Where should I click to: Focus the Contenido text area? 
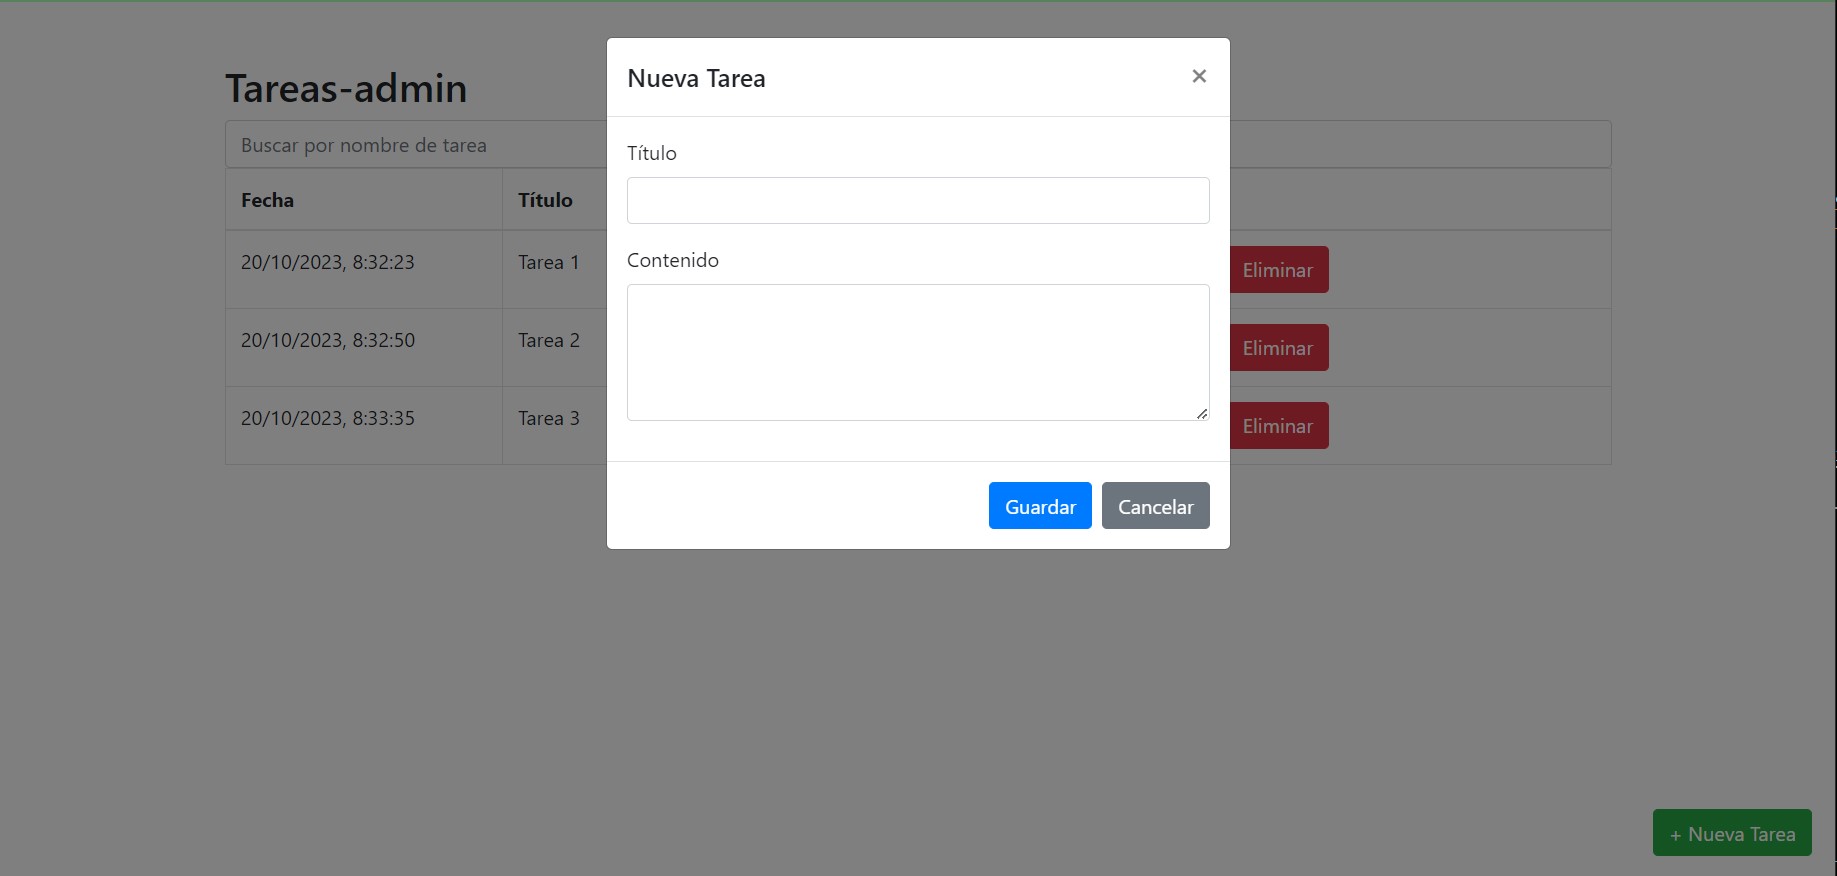click(918, 352)
